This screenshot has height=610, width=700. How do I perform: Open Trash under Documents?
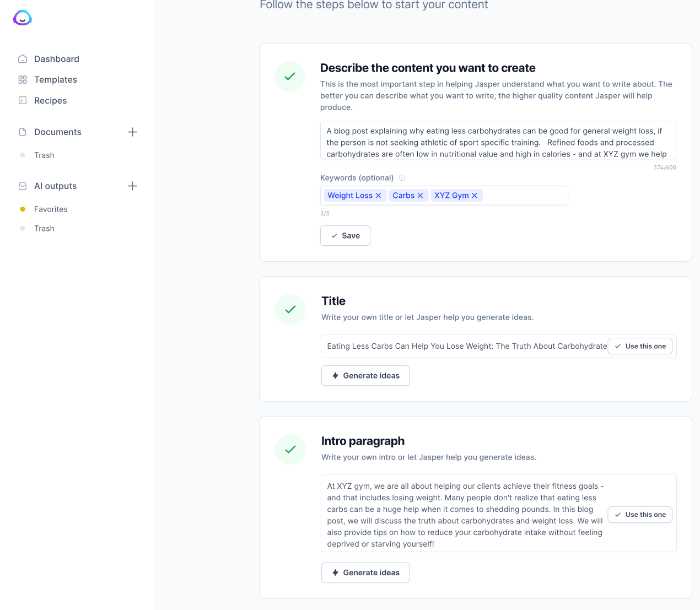[44, 155]
